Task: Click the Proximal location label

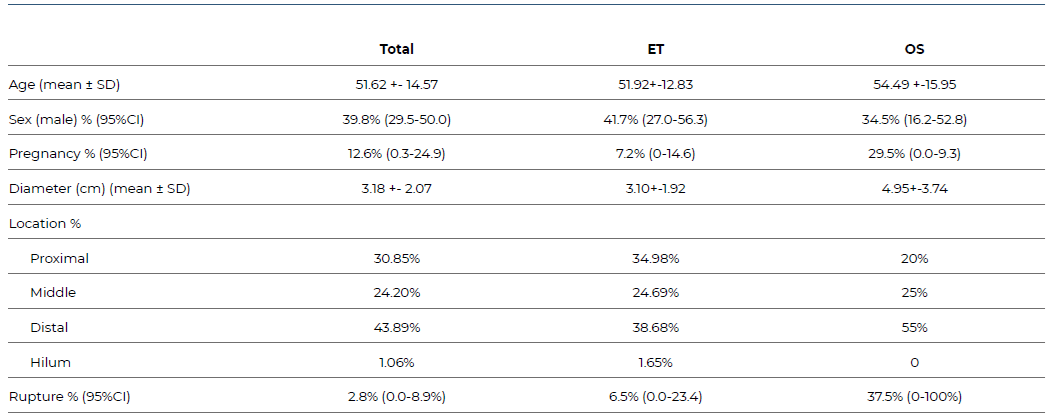Action: pos(59,258)
